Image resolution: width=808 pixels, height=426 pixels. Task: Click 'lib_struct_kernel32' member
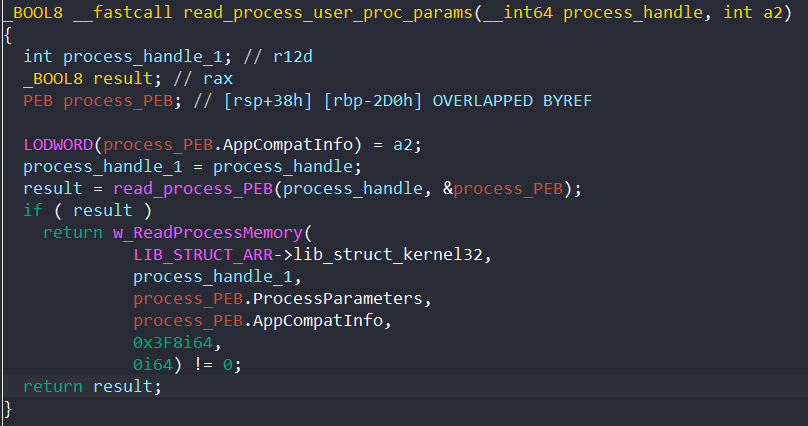pos(388,255)
